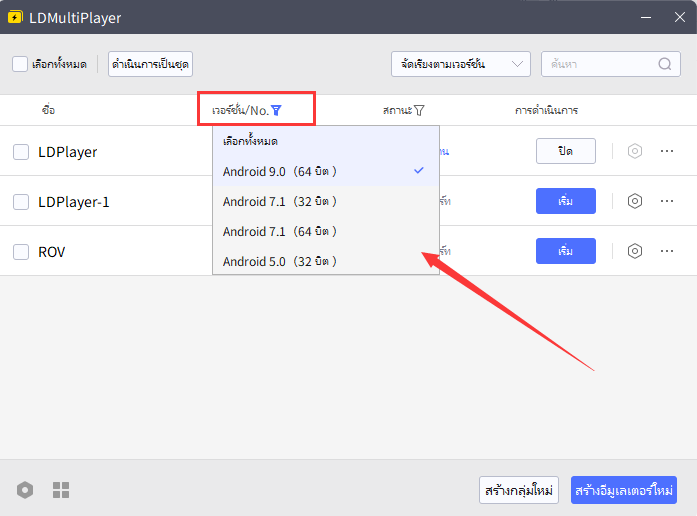Open settings gear for LDPlayer-1 row

click(x=635, y=201)
